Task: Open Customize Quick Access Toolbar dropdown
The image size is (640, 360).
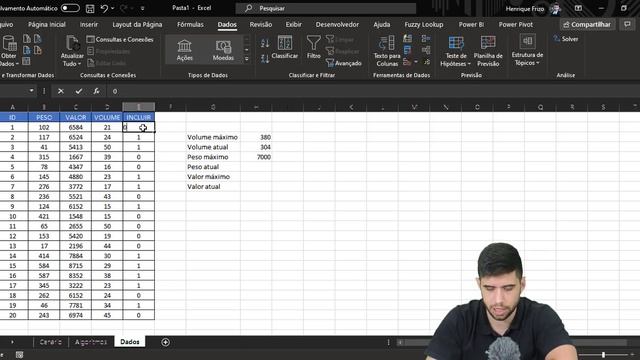Action: pos(142,8)
